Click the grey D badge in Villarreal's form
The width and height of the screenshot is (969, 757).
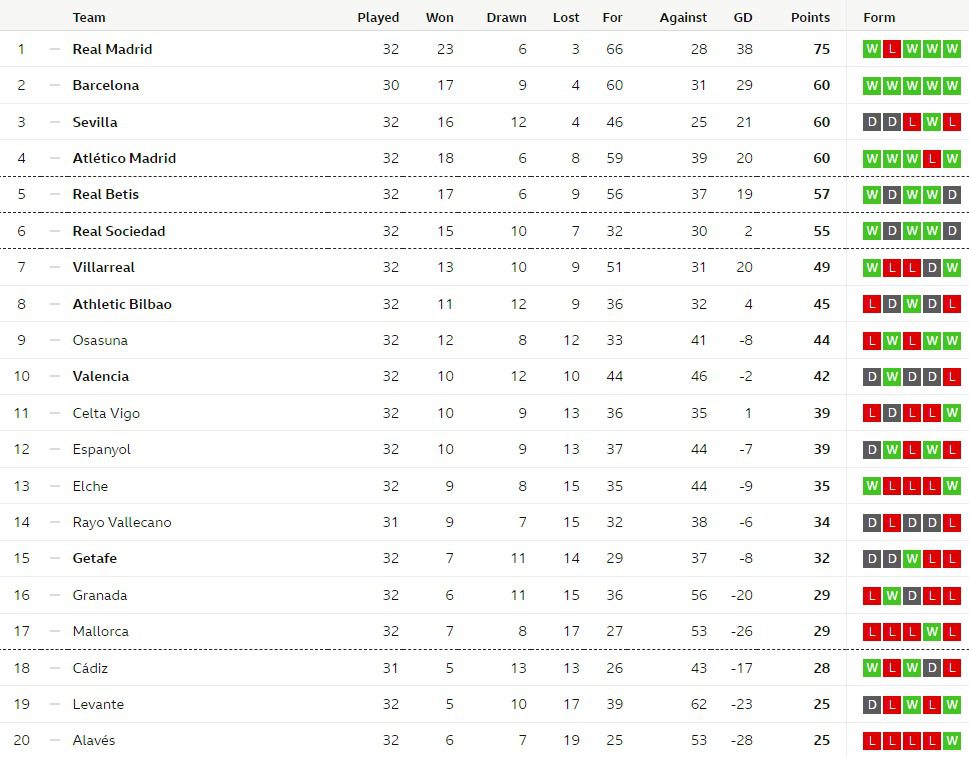932,267
